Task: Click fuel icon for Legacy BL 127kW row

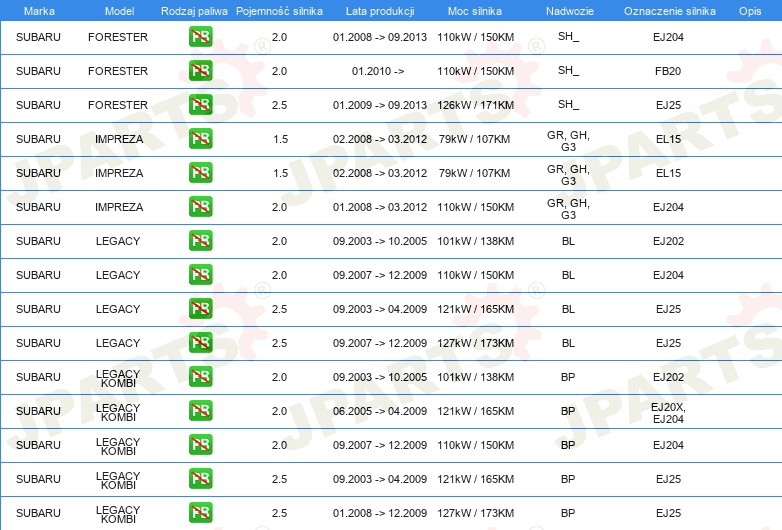Action: point(200,343)
